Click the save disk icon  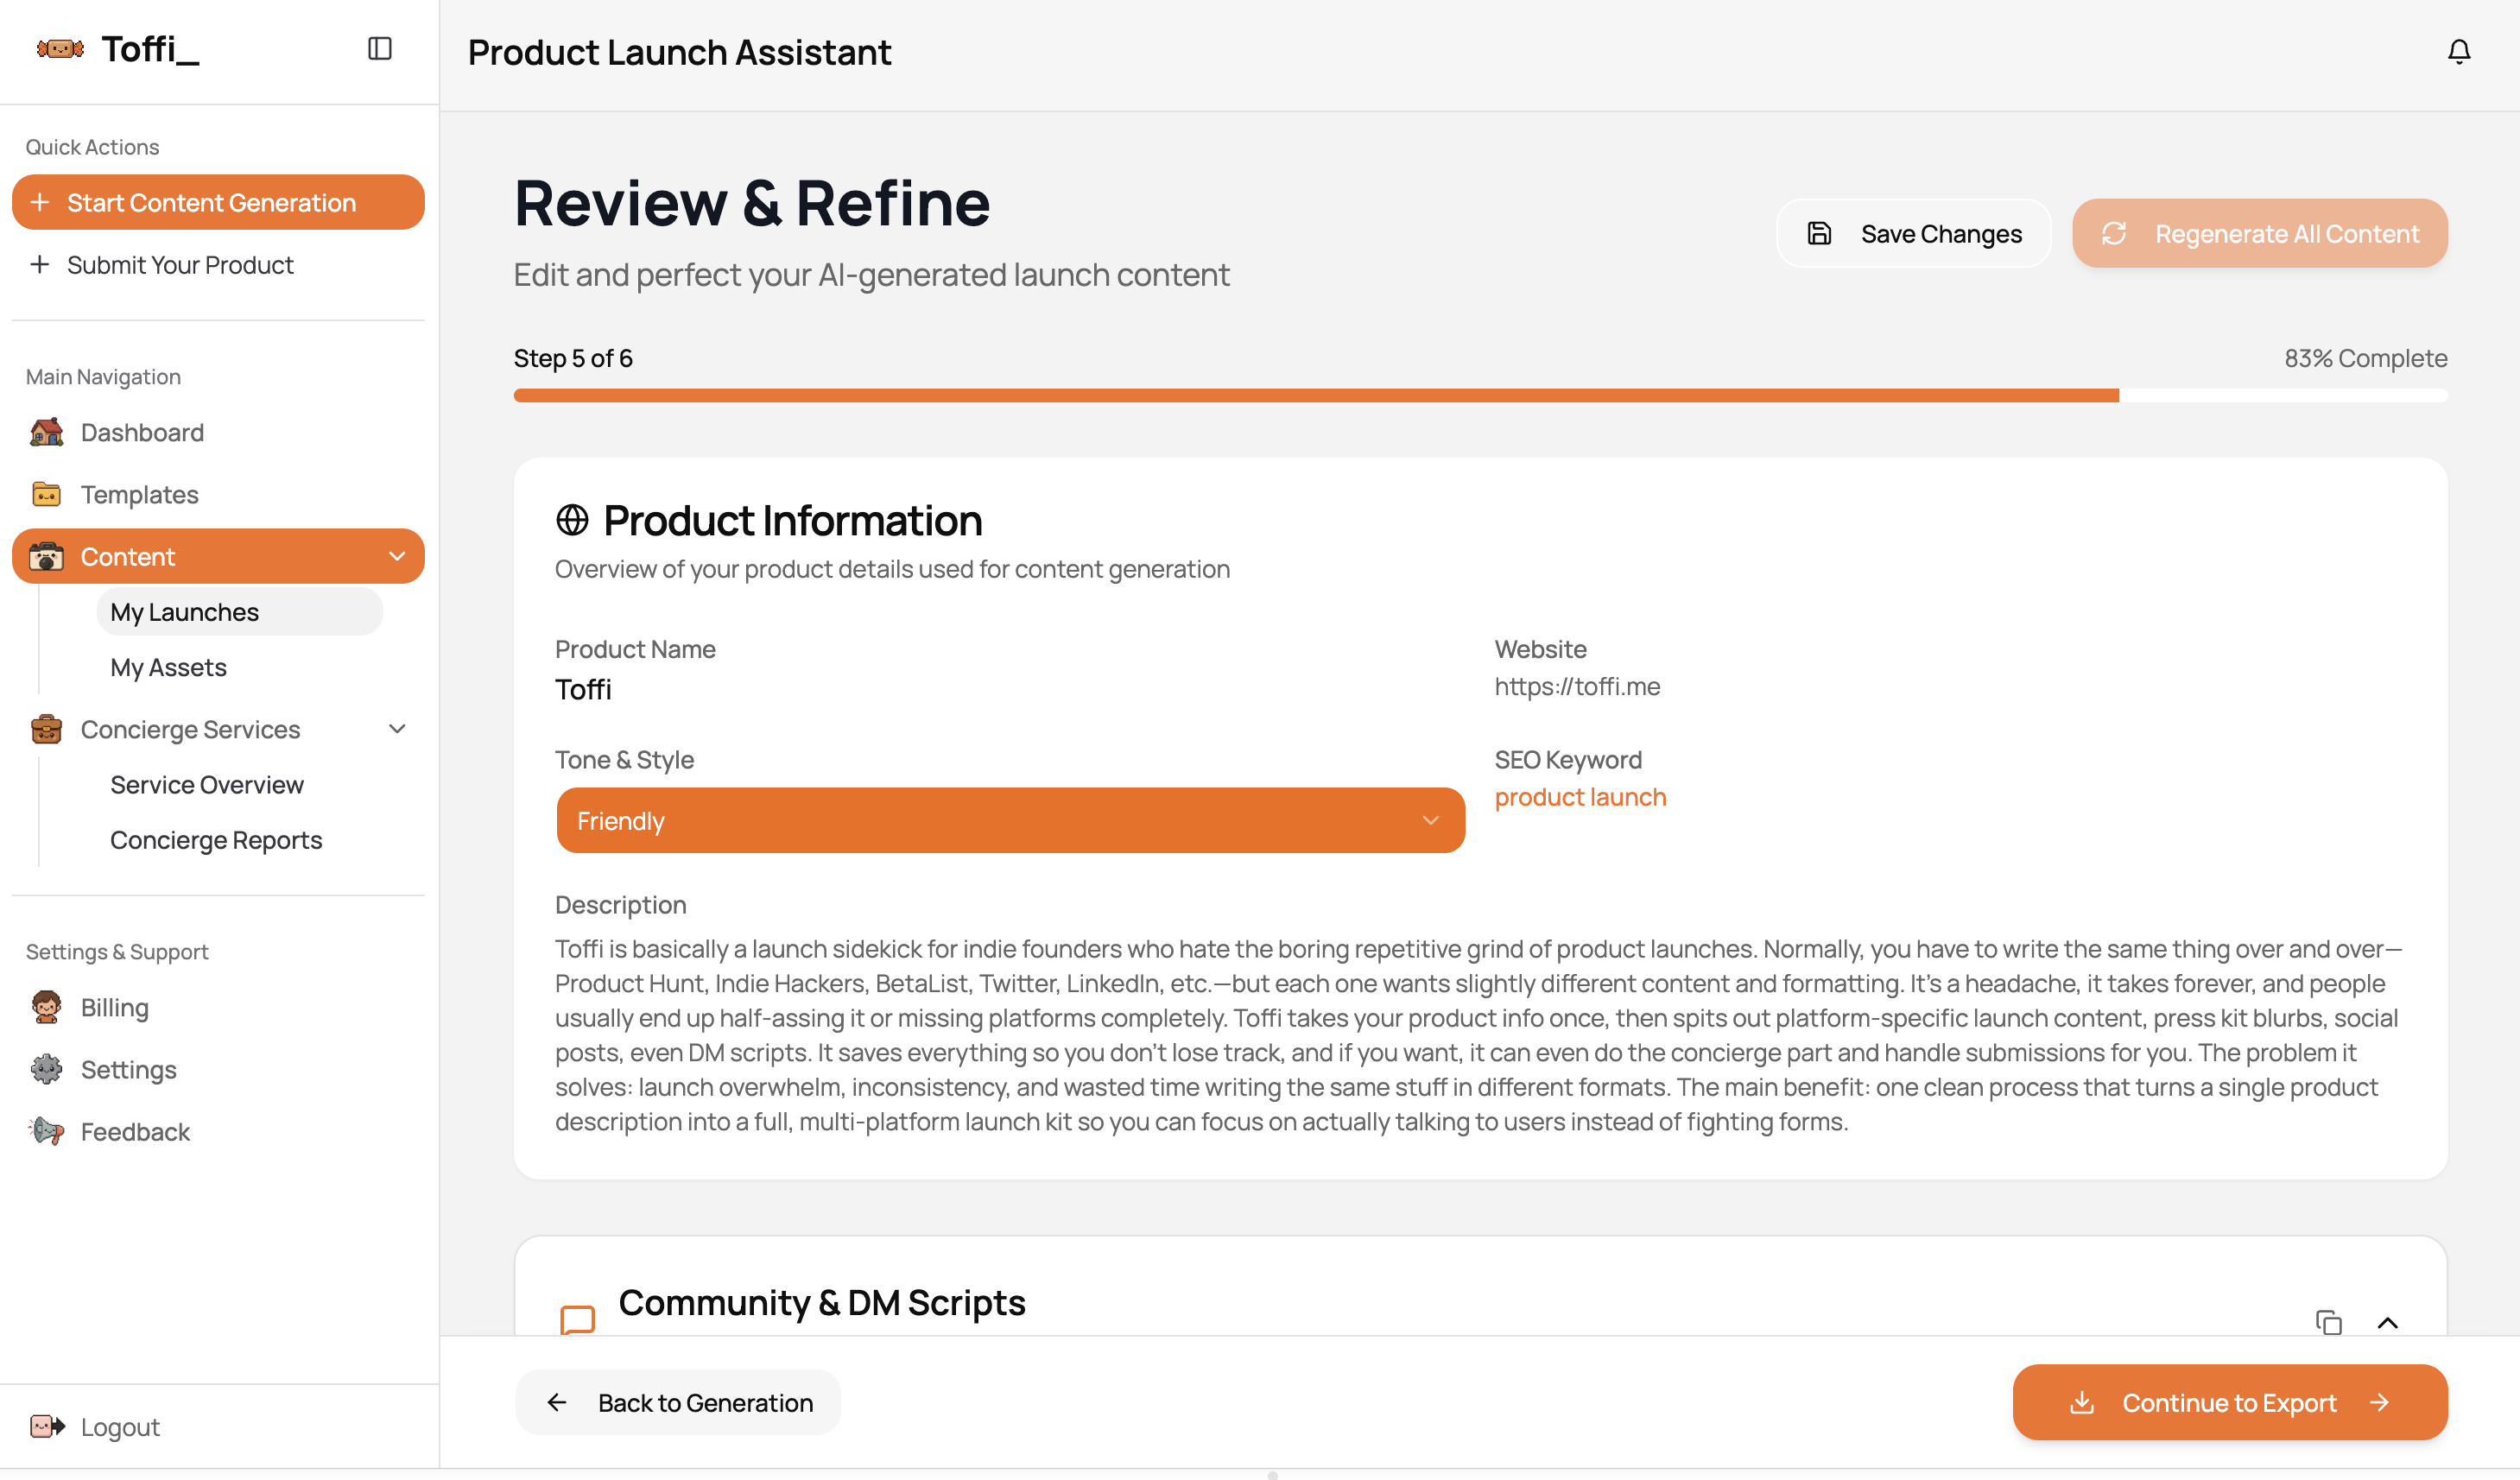tap(1819, 233)
